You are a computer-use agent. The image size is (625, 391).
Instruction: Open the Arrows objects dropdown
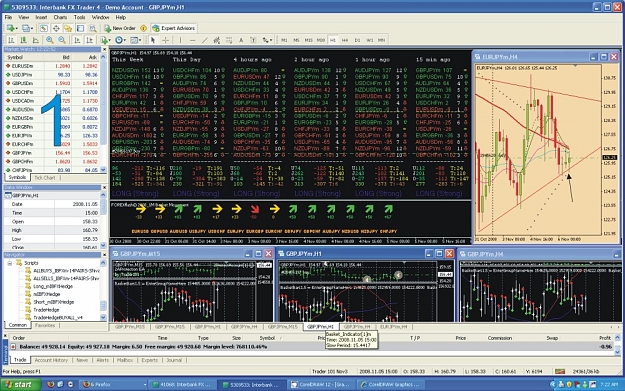267,40
